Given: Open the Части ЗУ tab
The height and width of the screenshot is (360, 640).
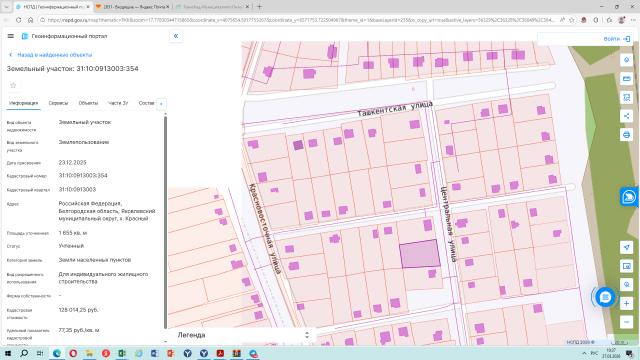Looking at the screenshot, I should [x=118, y=103].
